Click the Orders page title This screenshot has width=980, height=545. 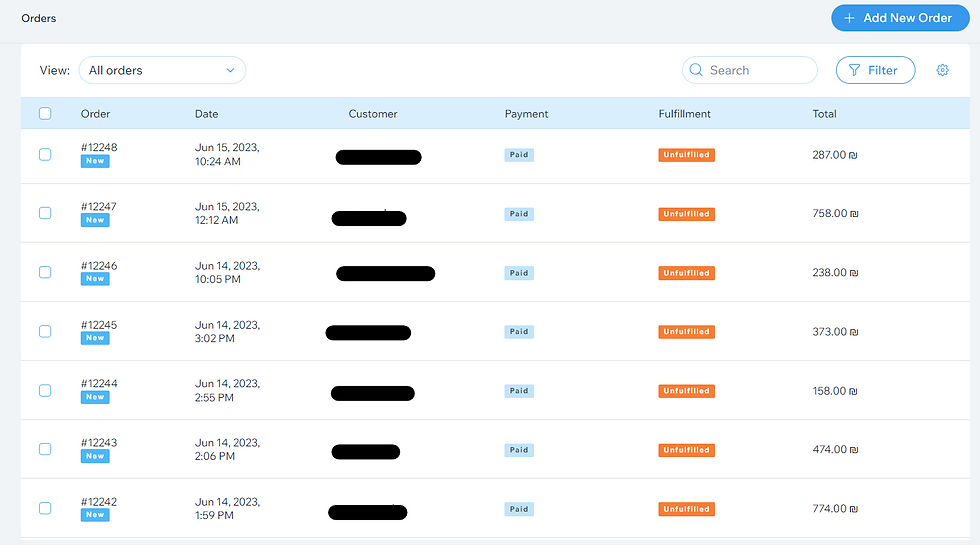pos(39,18)
